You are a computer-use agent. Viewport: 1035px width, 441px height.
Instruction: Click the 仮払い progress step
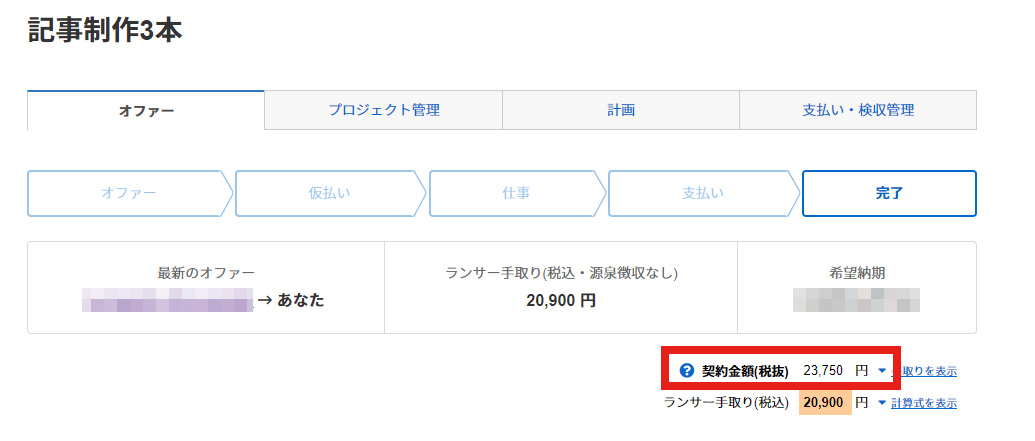pos(329,193)
